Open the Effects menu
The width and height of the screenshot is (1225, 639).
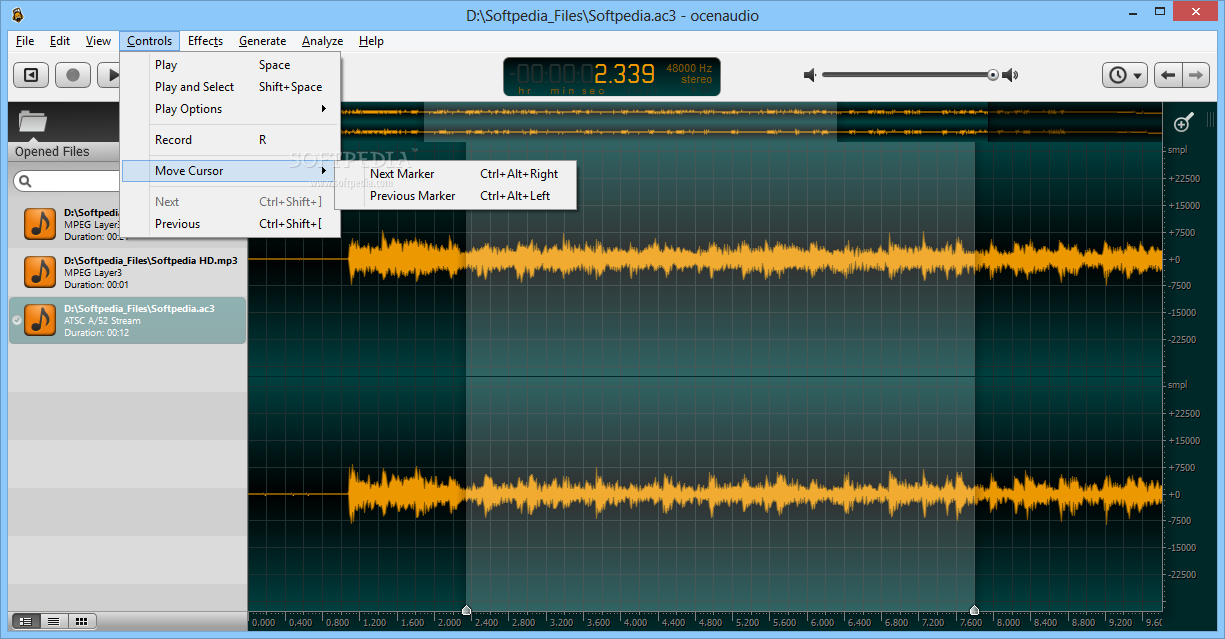pyautogui.click(x=205, y=41)
